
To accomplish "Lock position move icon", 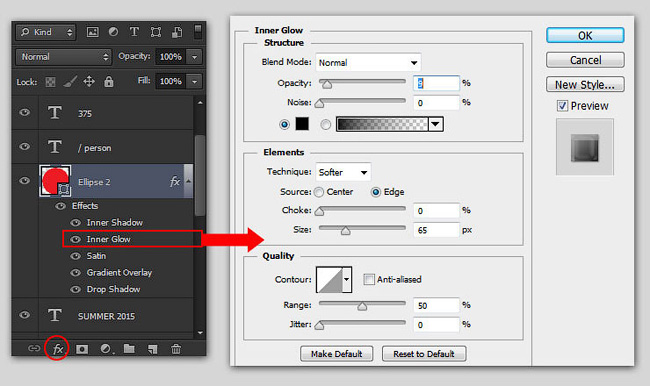I will (89, 82).
